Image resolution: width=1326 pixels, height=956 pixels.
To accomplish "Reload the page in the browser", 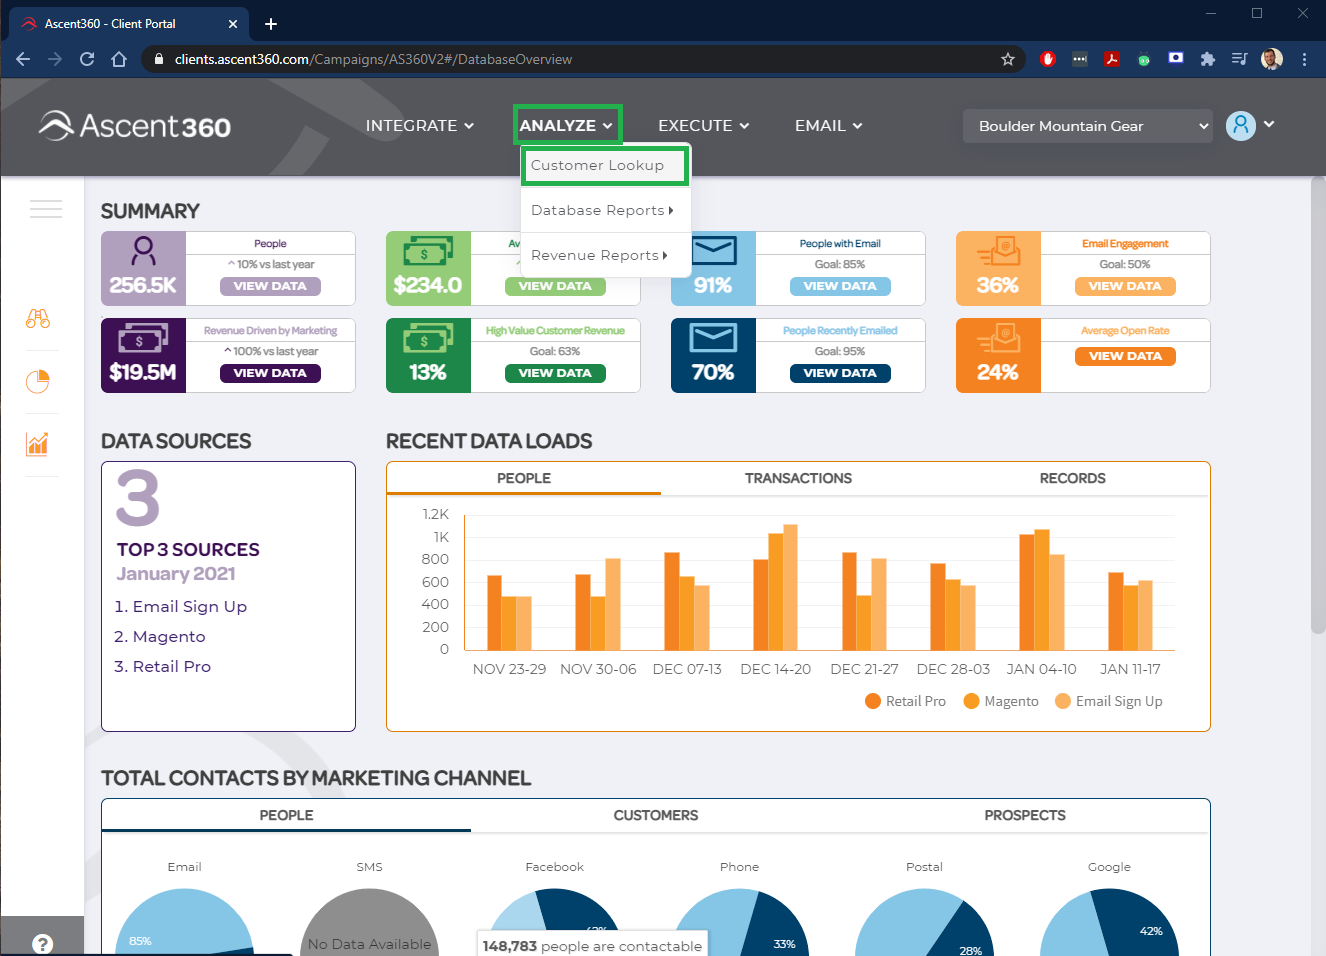I will (x=87, y=59).
